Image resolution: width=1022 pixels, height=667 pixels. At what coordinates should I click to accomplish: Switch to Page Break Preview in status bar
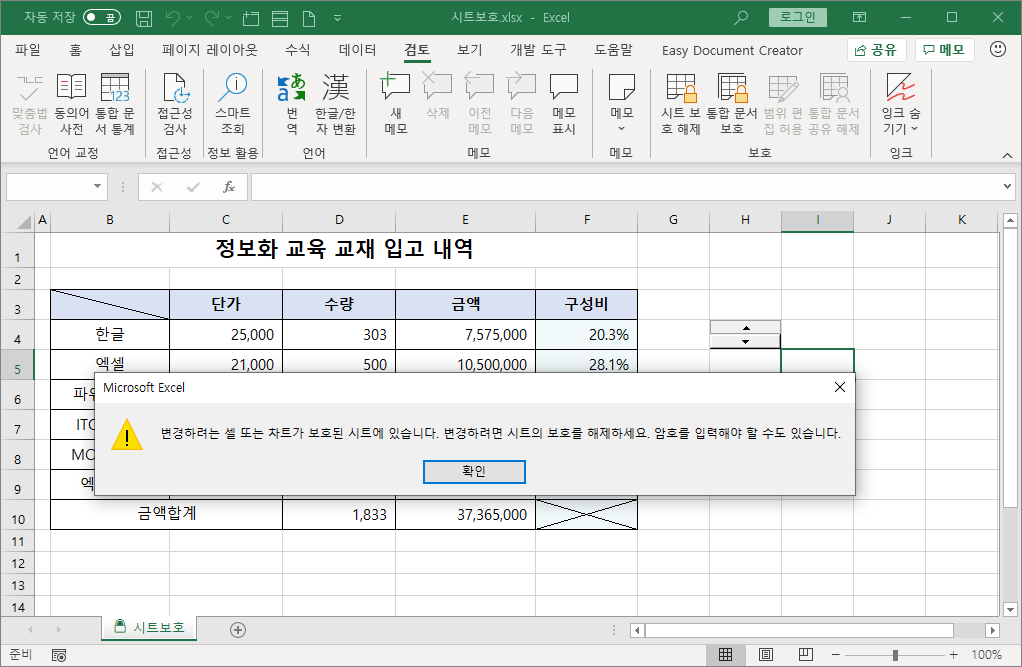[806, 654]
